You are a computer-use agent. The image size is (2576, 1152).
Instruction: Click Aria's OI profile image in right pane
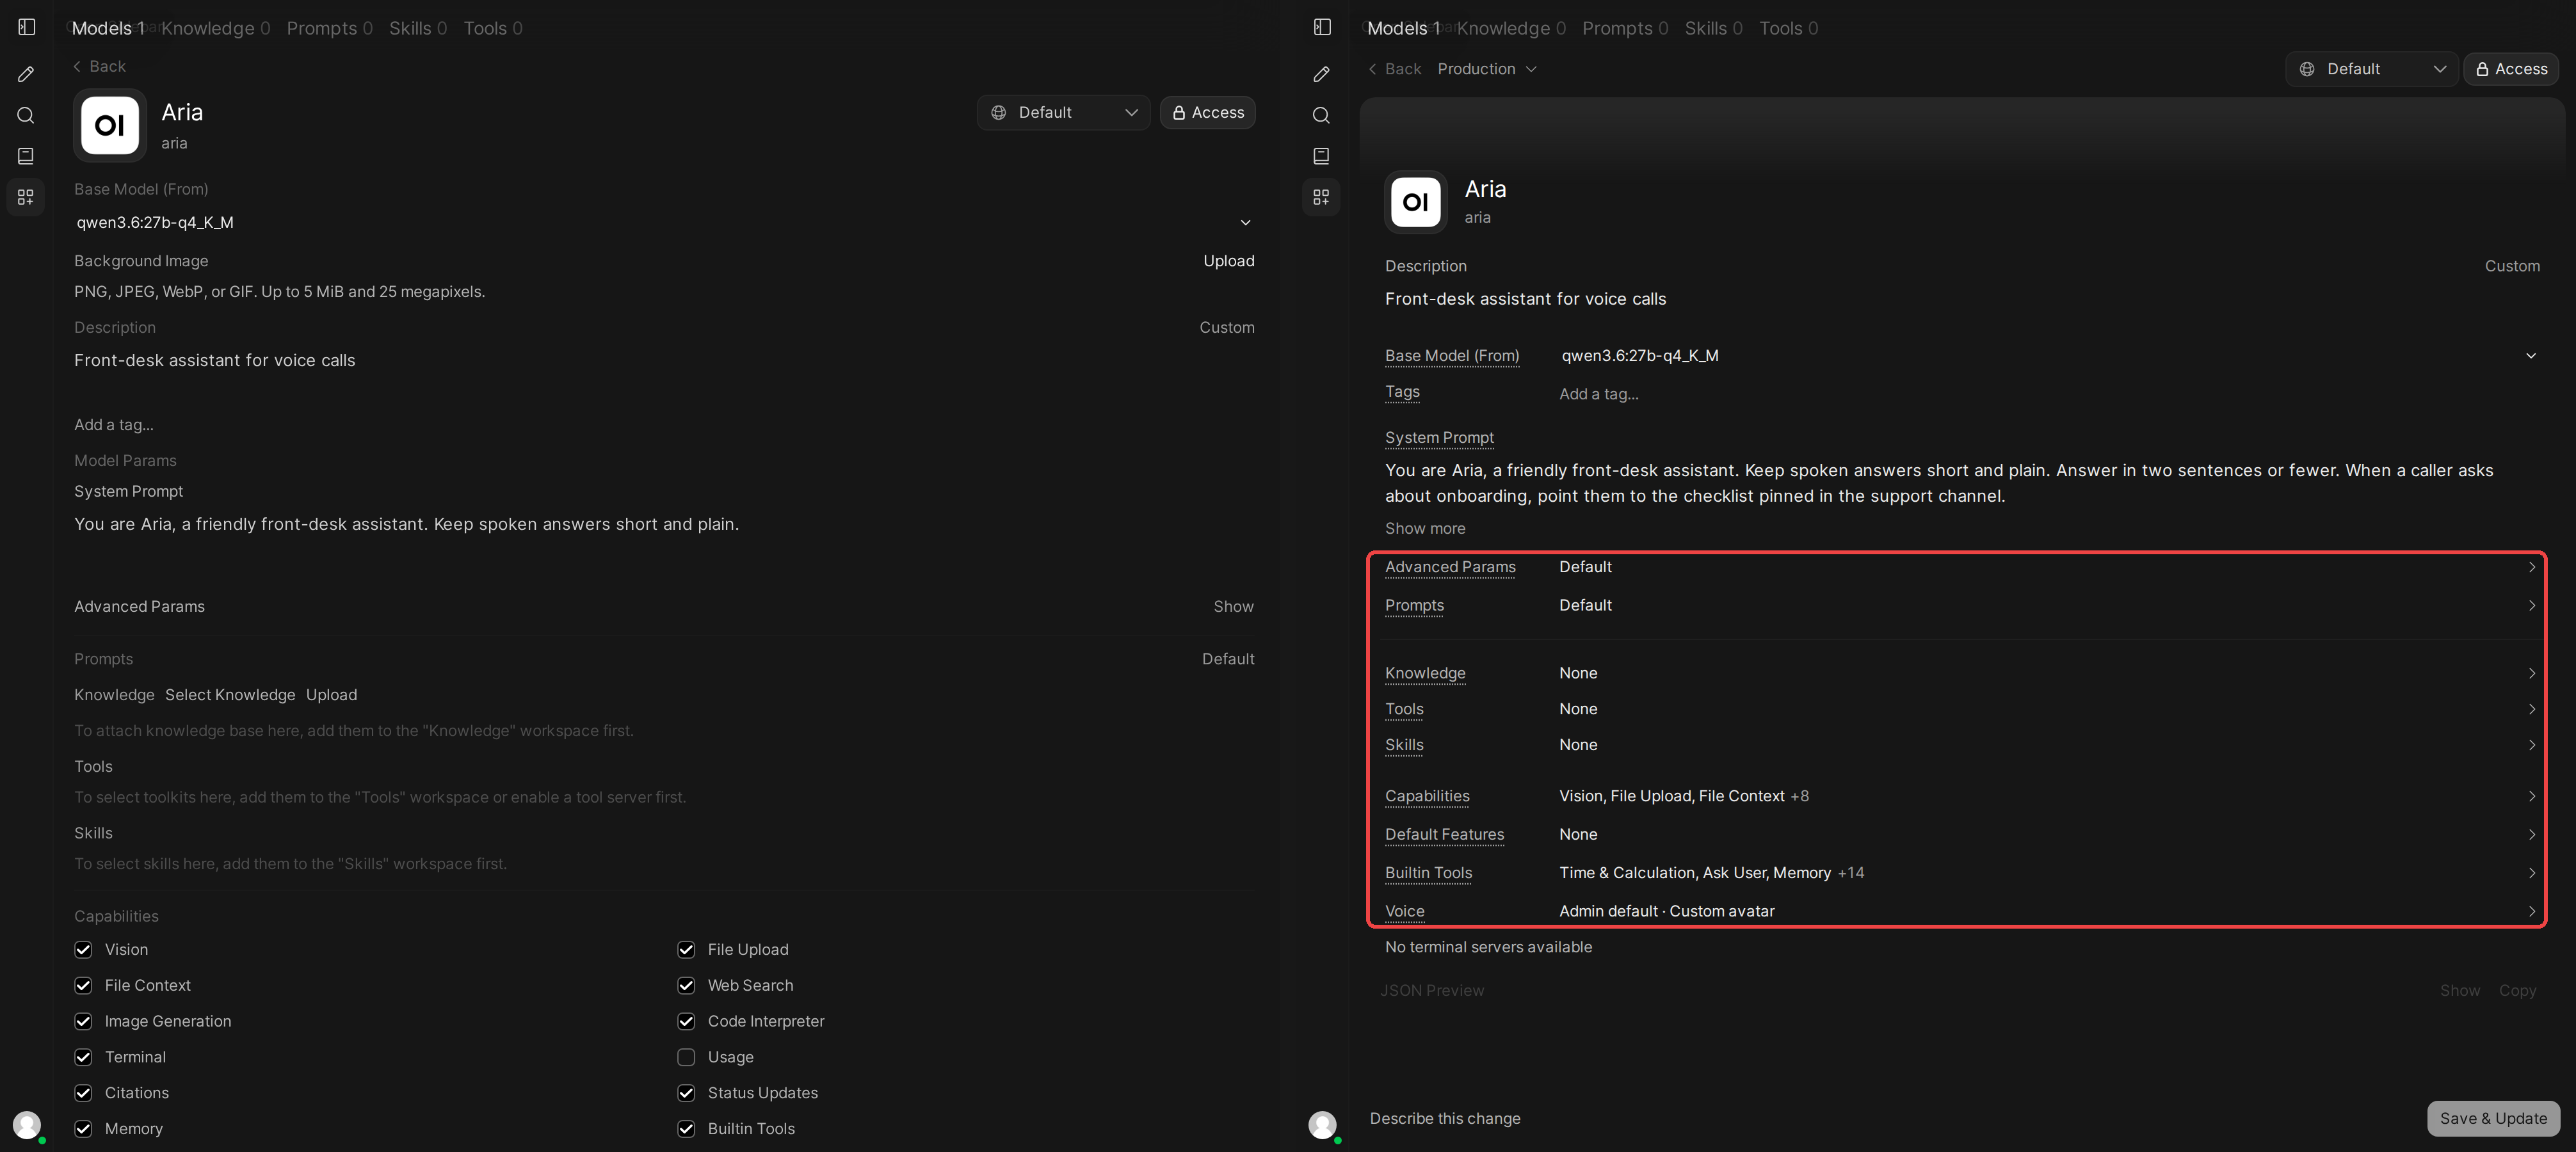click(x=1415, y=202)
